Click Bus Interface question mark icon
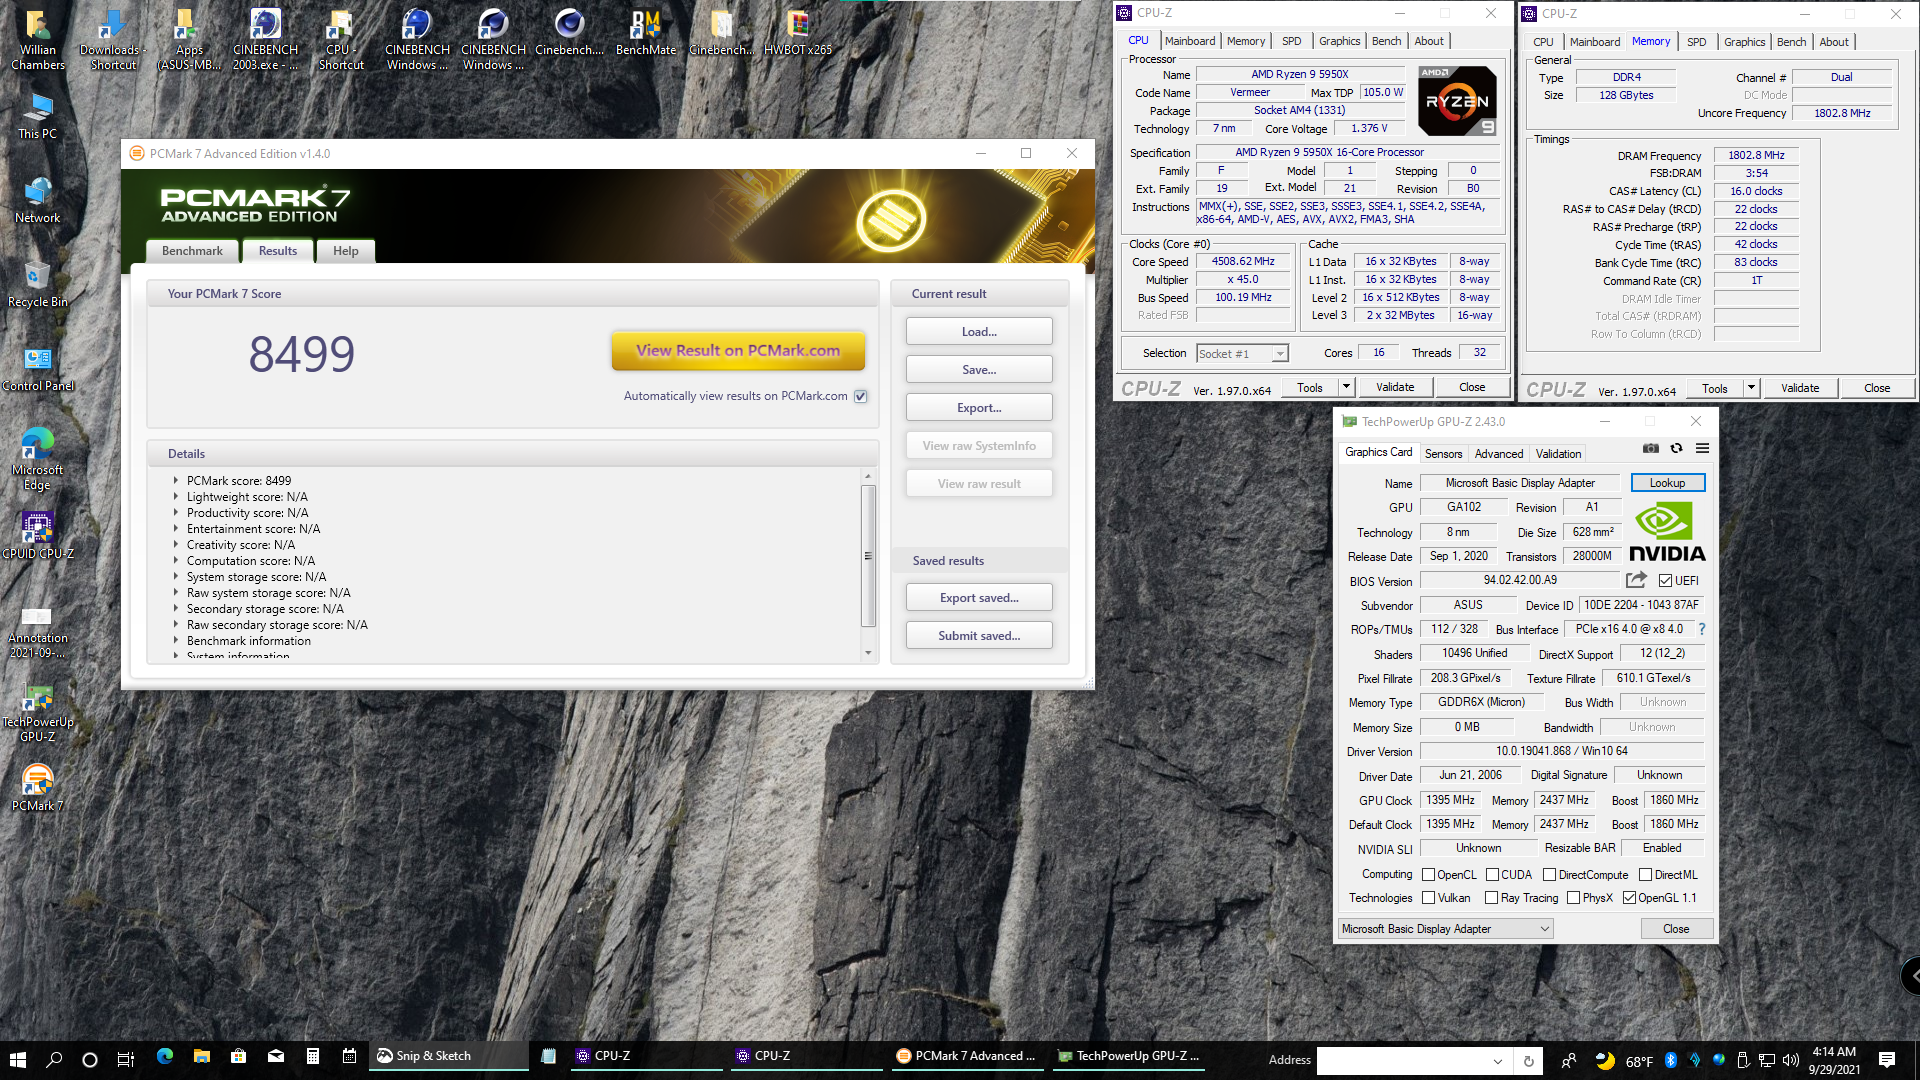 (x=1701, y=629)
